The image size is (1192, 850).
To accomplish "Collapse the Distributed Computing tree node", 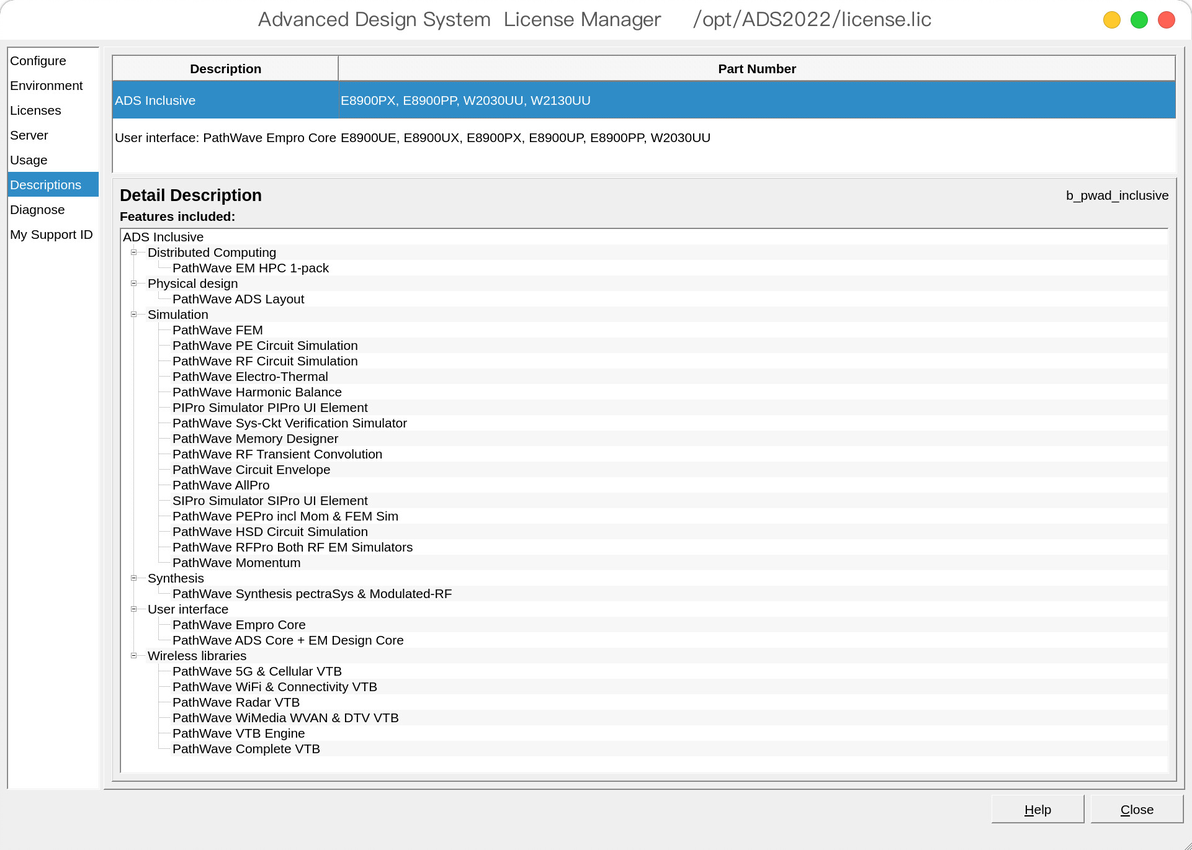I will point(134,252).
